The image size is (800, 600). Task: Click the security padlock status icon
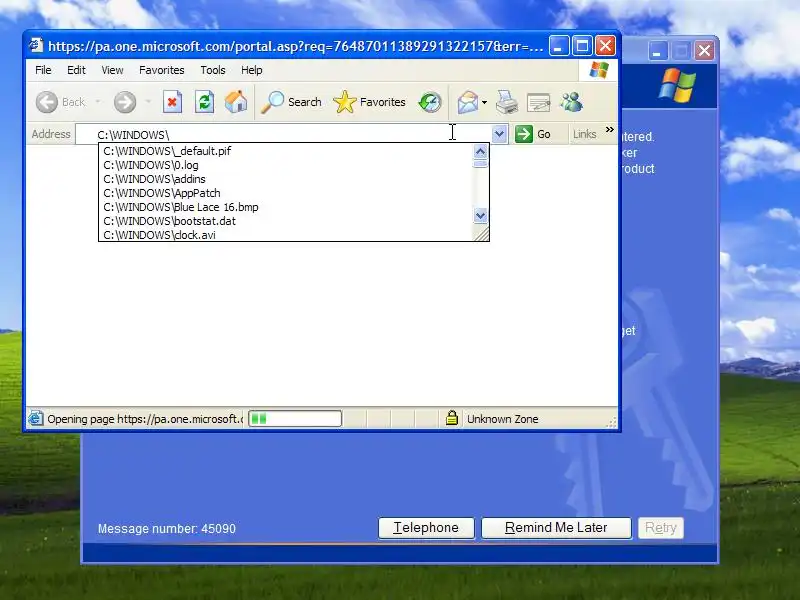tap(452, 418)
